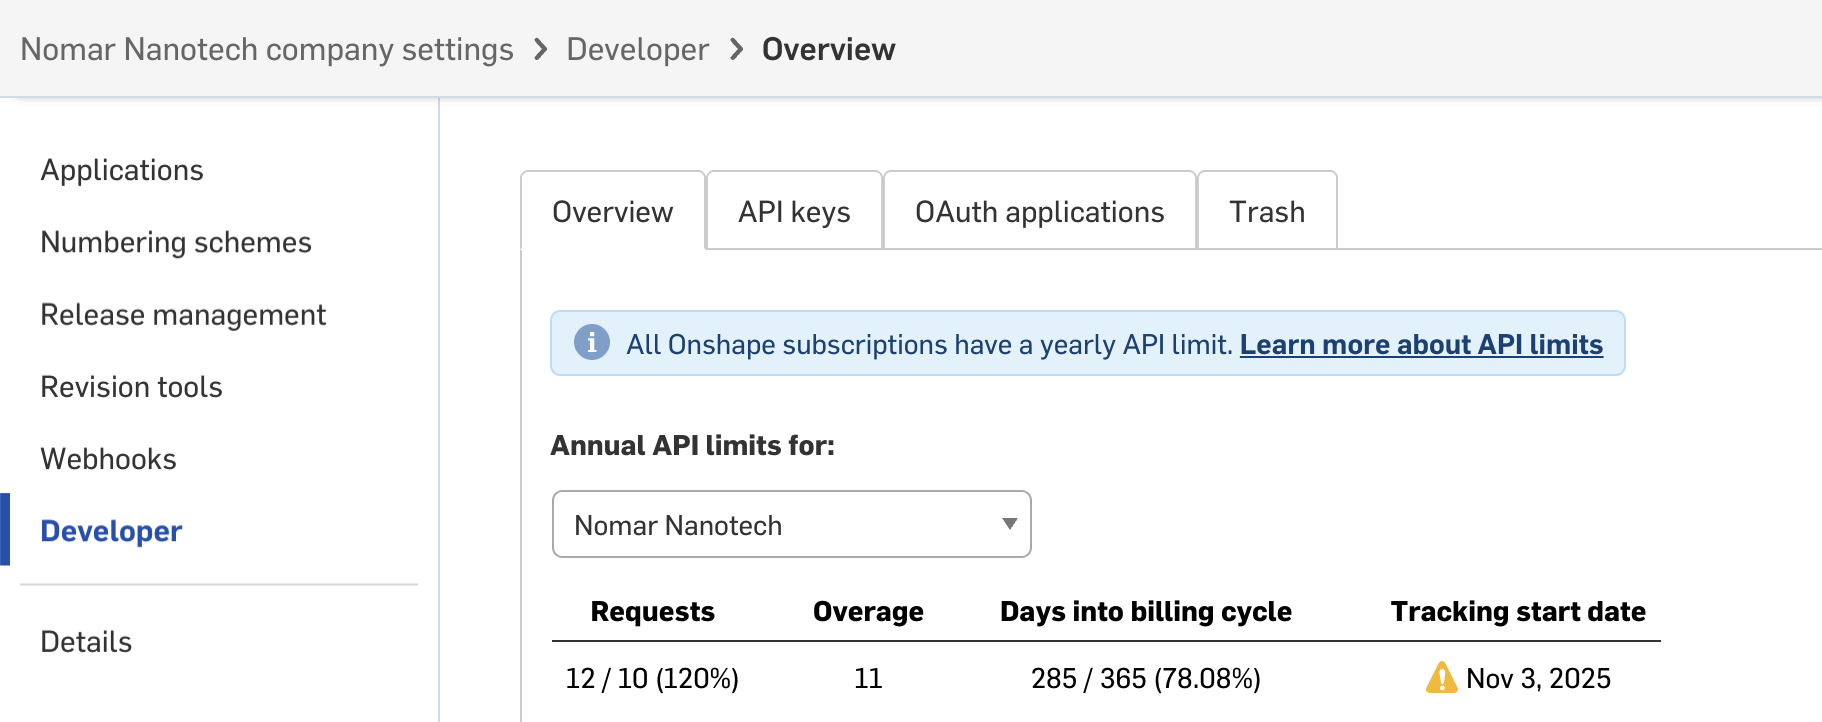Click the 285 / 365 (78.08%) value
This screenshot has width=1822, height=722.
1146,678
